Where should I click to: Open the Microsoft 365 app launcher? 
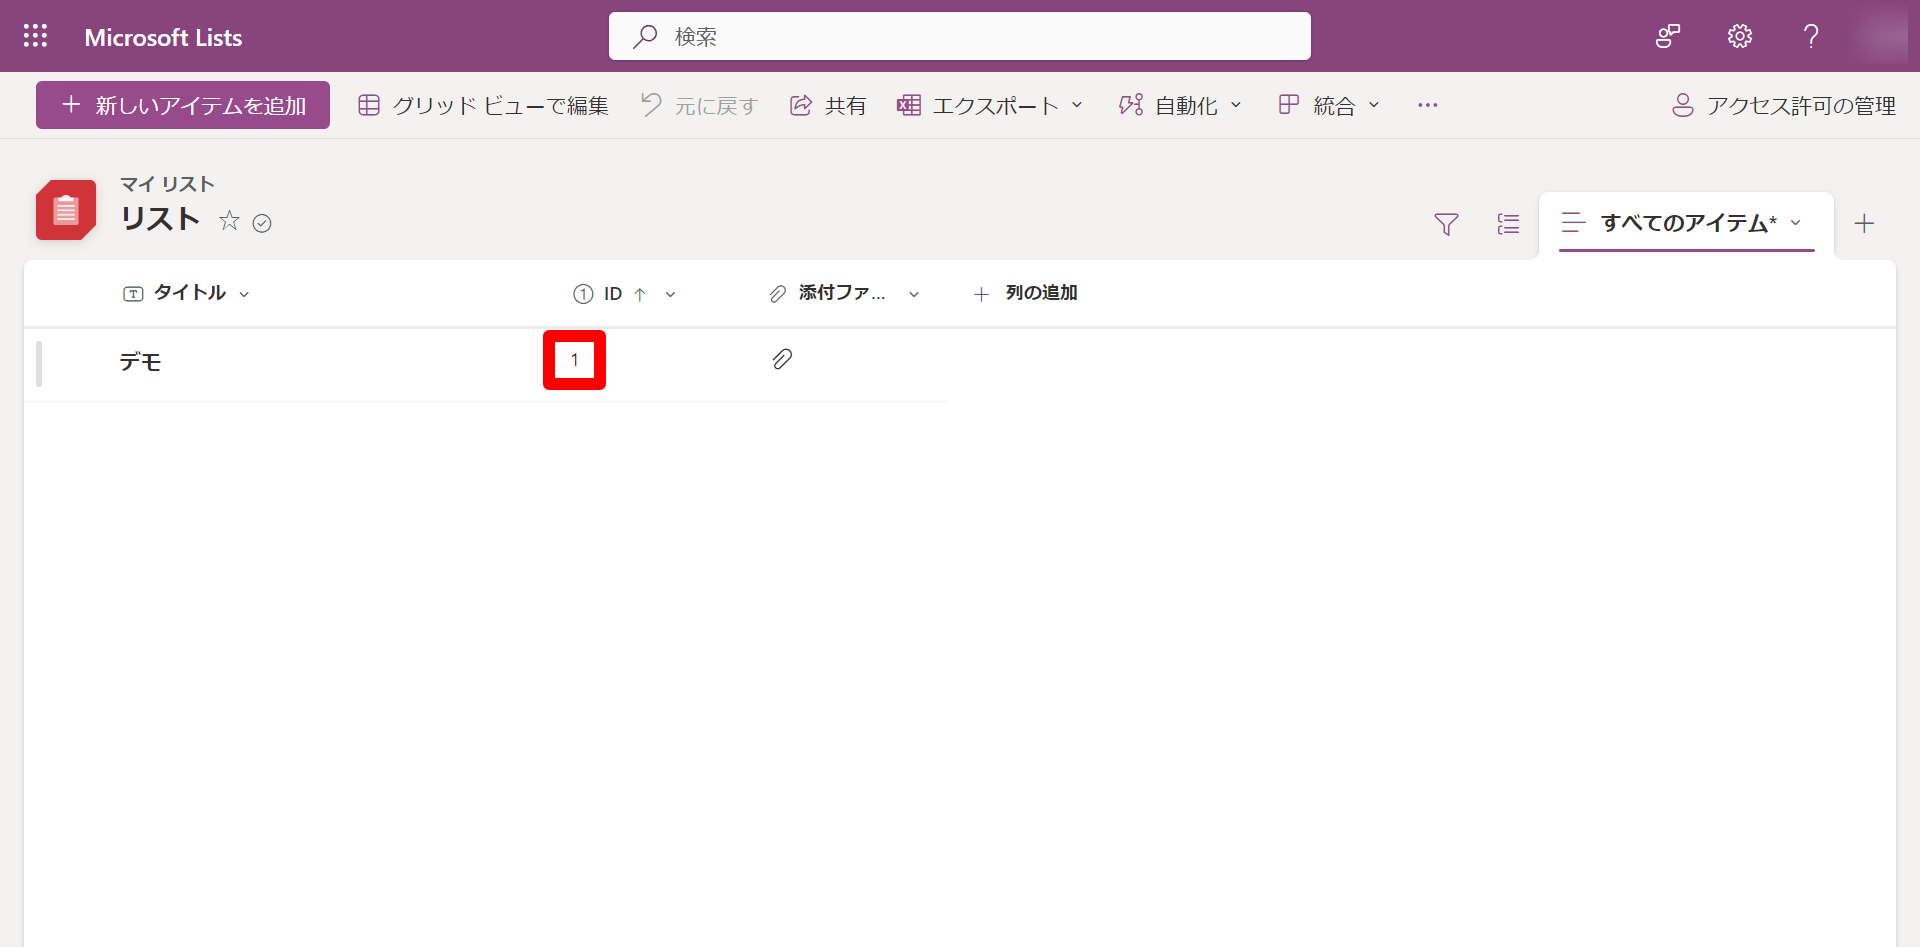36,36
